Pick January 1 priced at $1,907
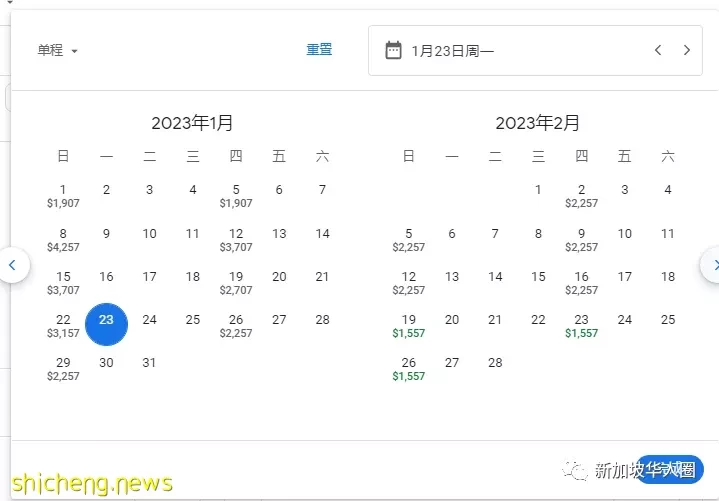This screenshot has width=719, height=501. [63, 196]
